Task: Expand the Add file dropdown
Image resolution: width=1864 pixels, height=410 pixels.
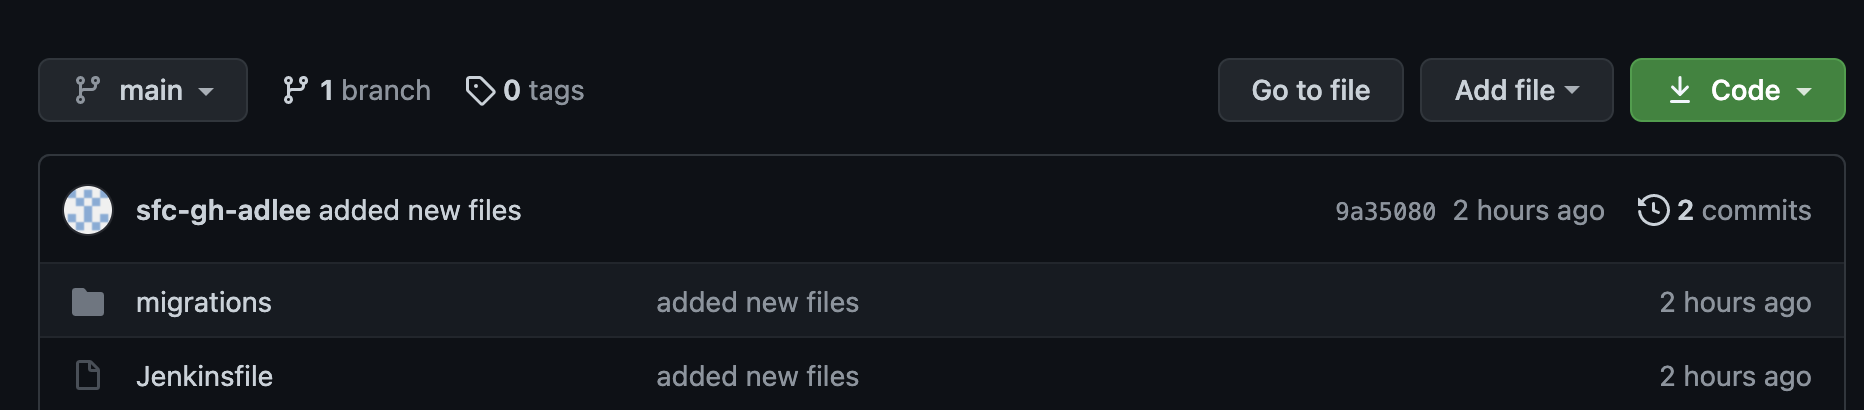Action: point(1516,90)
